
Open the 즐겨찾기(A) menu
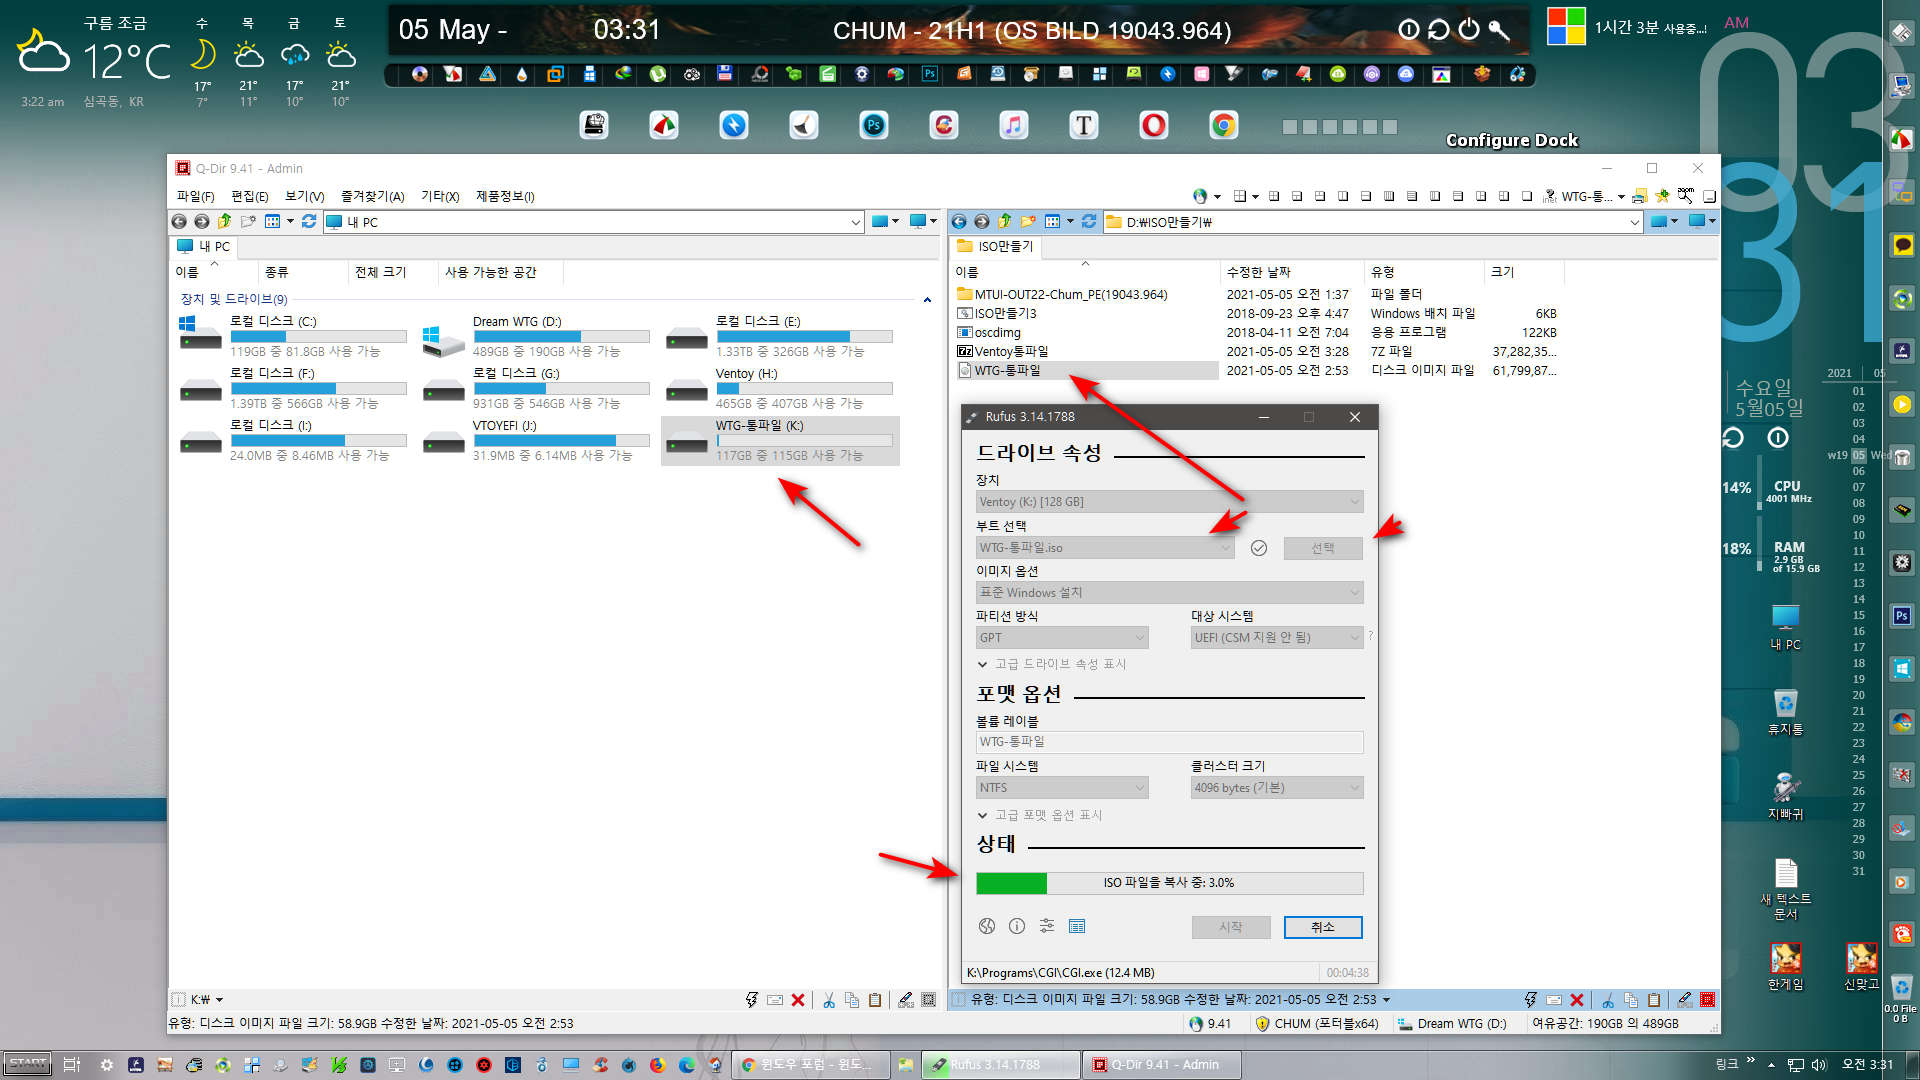373,196
